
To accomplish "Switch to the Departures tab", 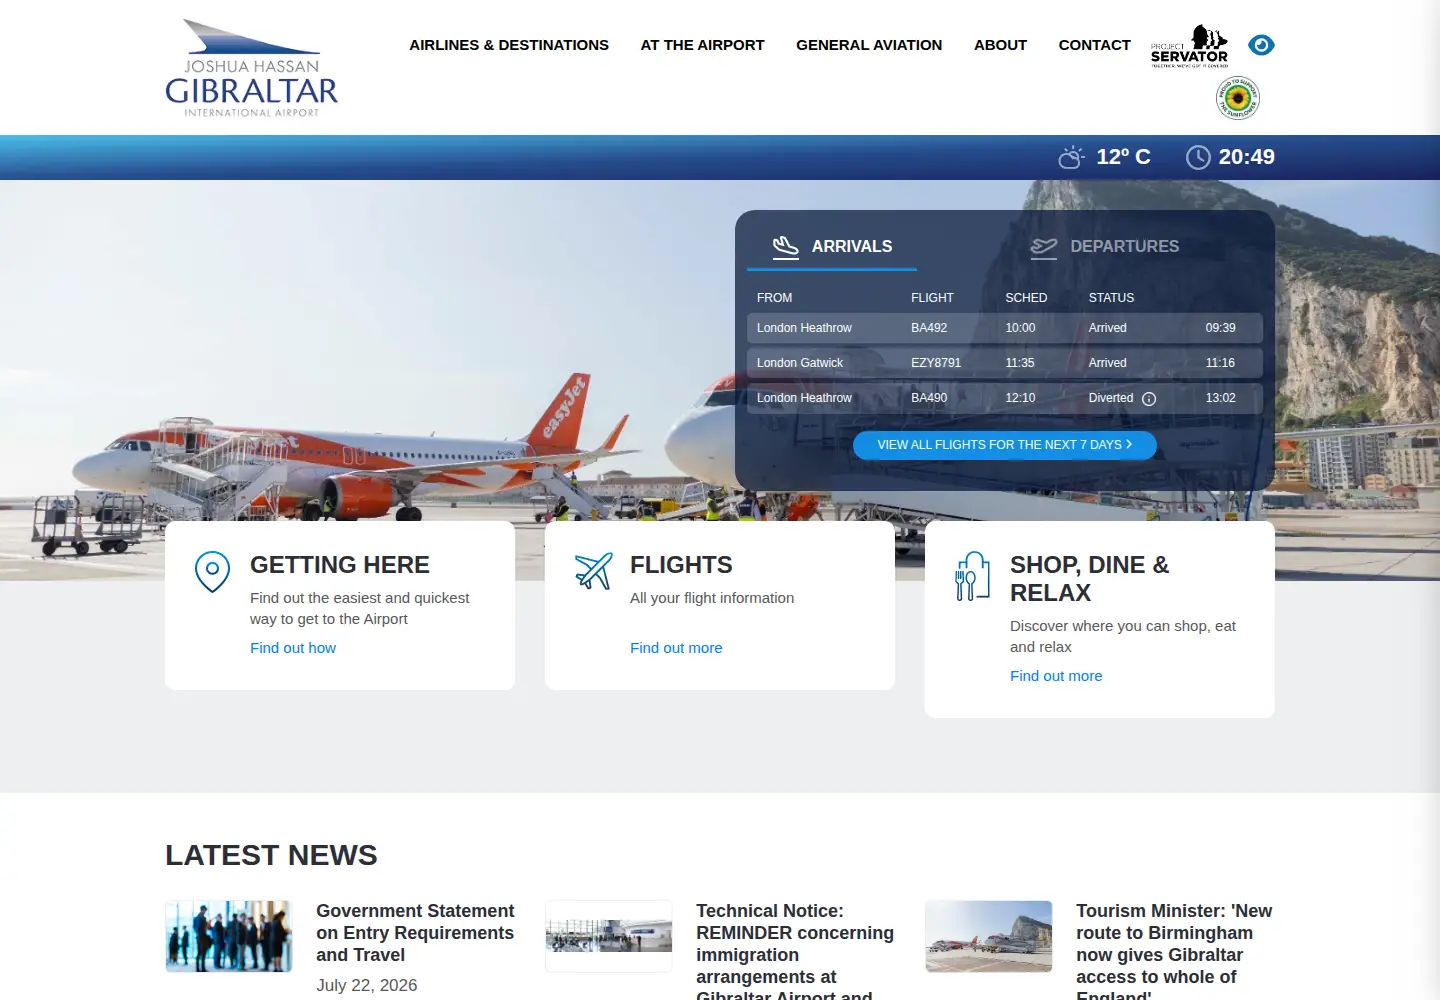I will pos(1104,247).
